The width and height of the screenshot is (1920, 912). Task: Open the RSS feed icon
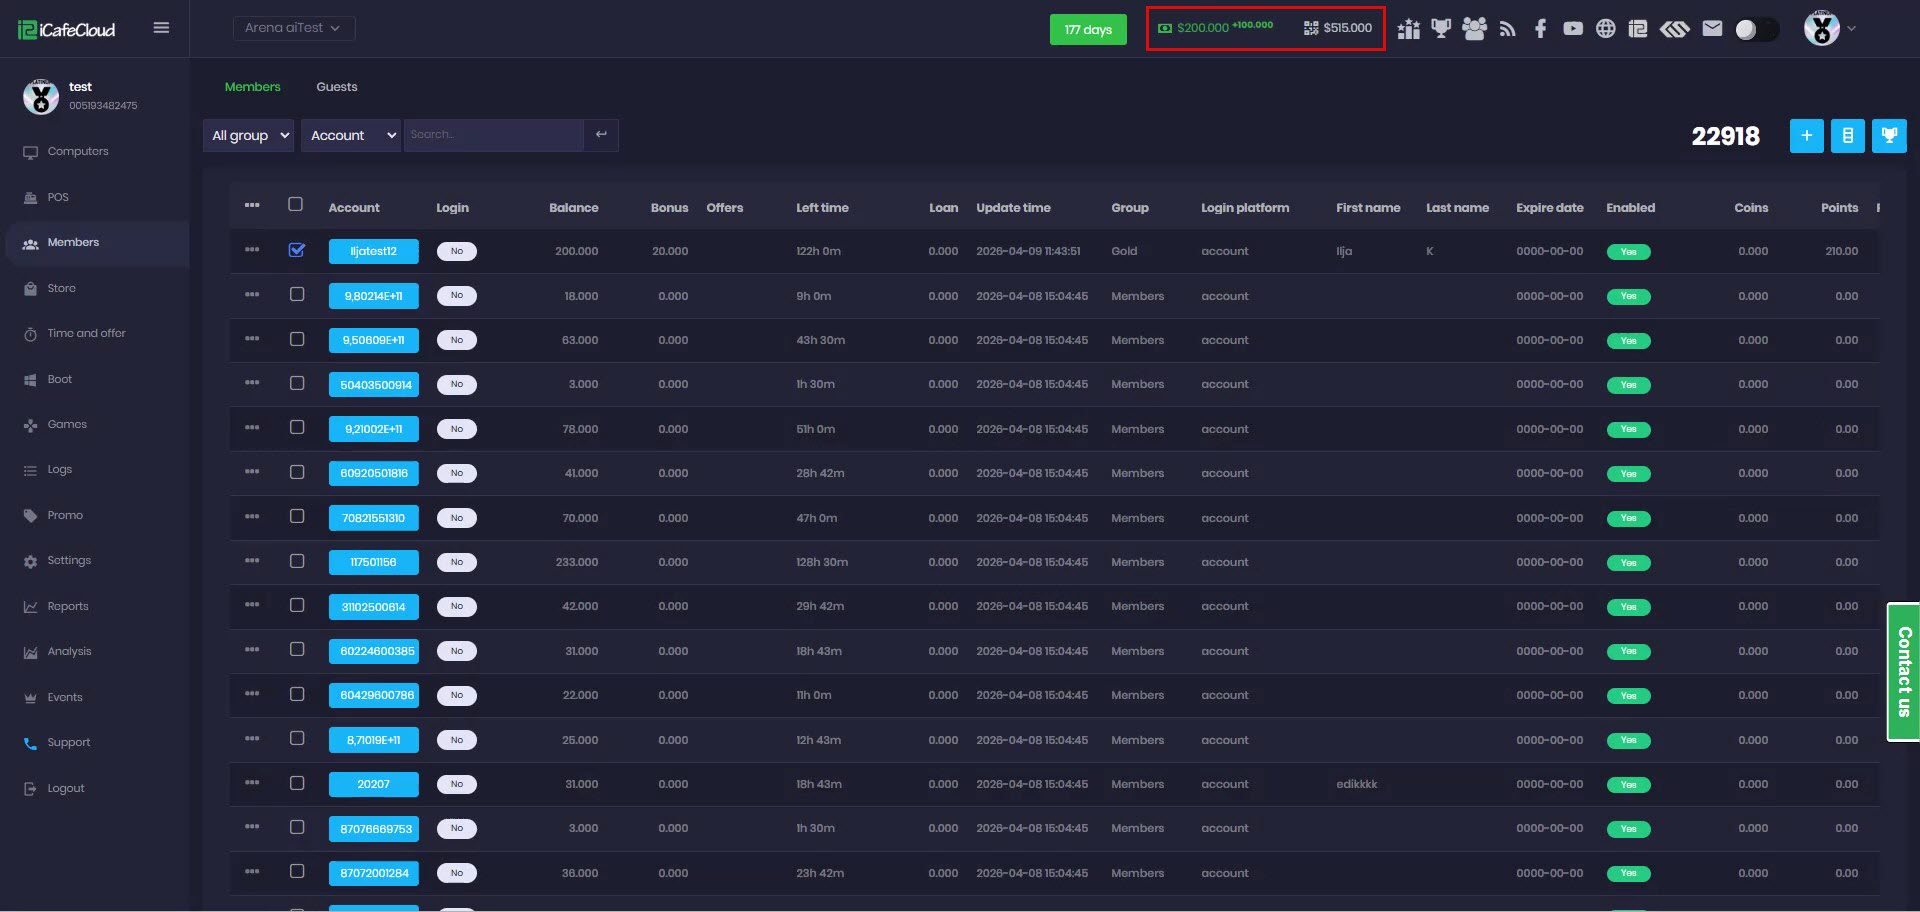click(1508, 29)
